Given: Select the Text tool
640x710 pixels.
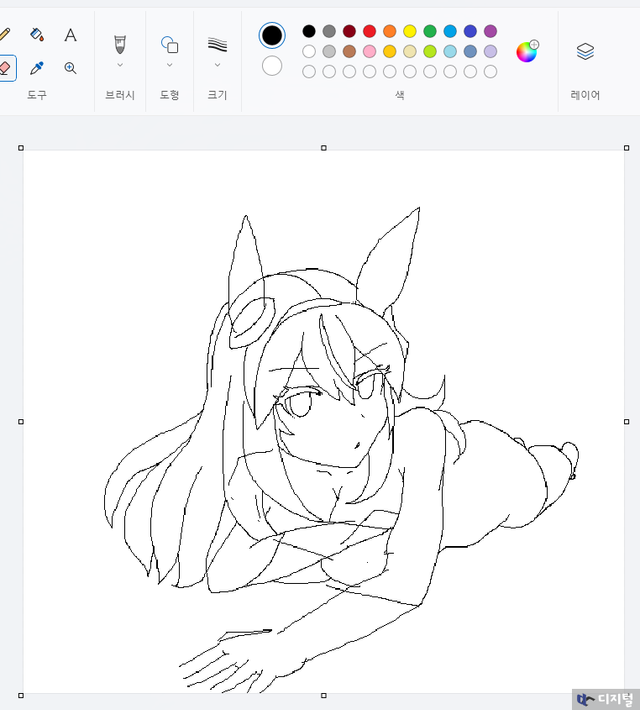Looking at the screenshot, I should click(70, 35).
